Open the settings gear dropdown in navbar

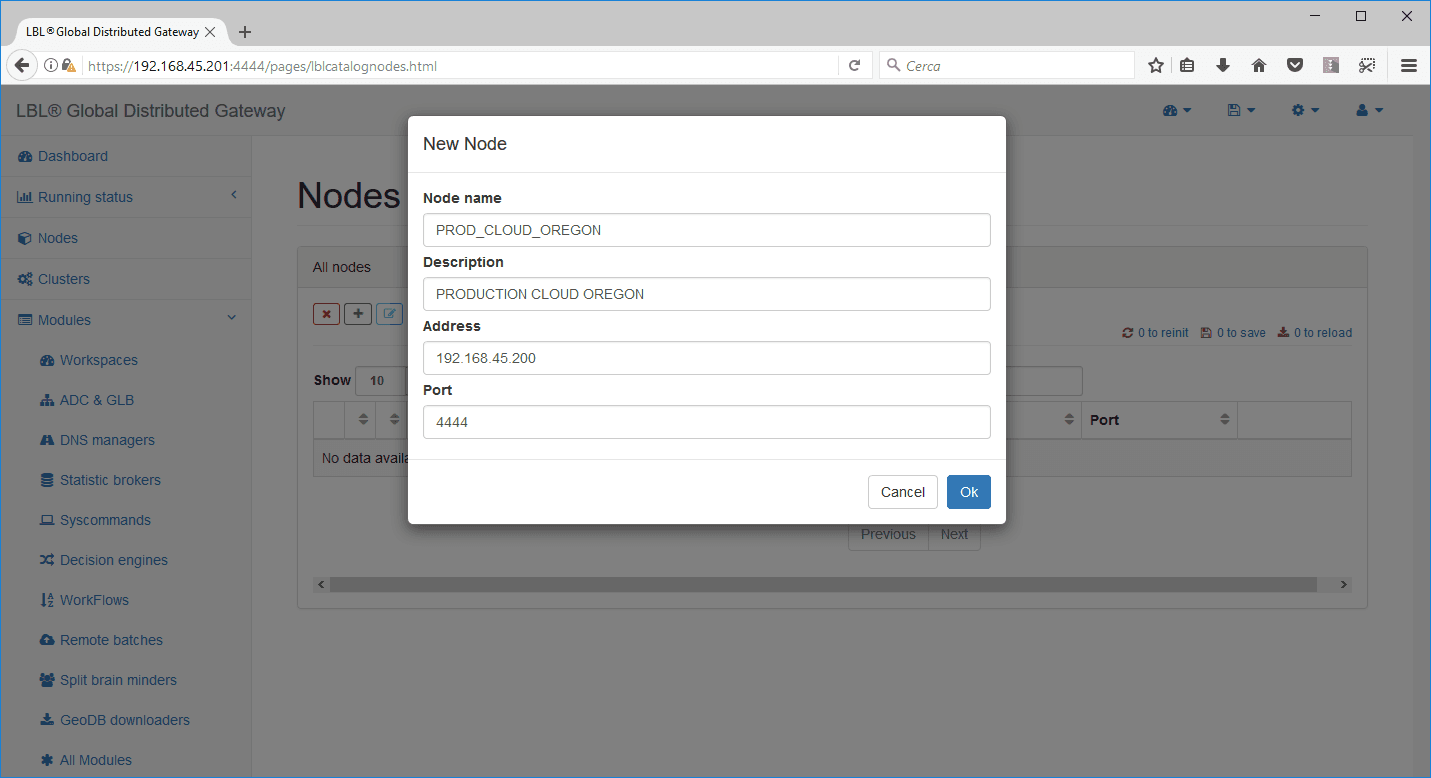click(1305, 110)
